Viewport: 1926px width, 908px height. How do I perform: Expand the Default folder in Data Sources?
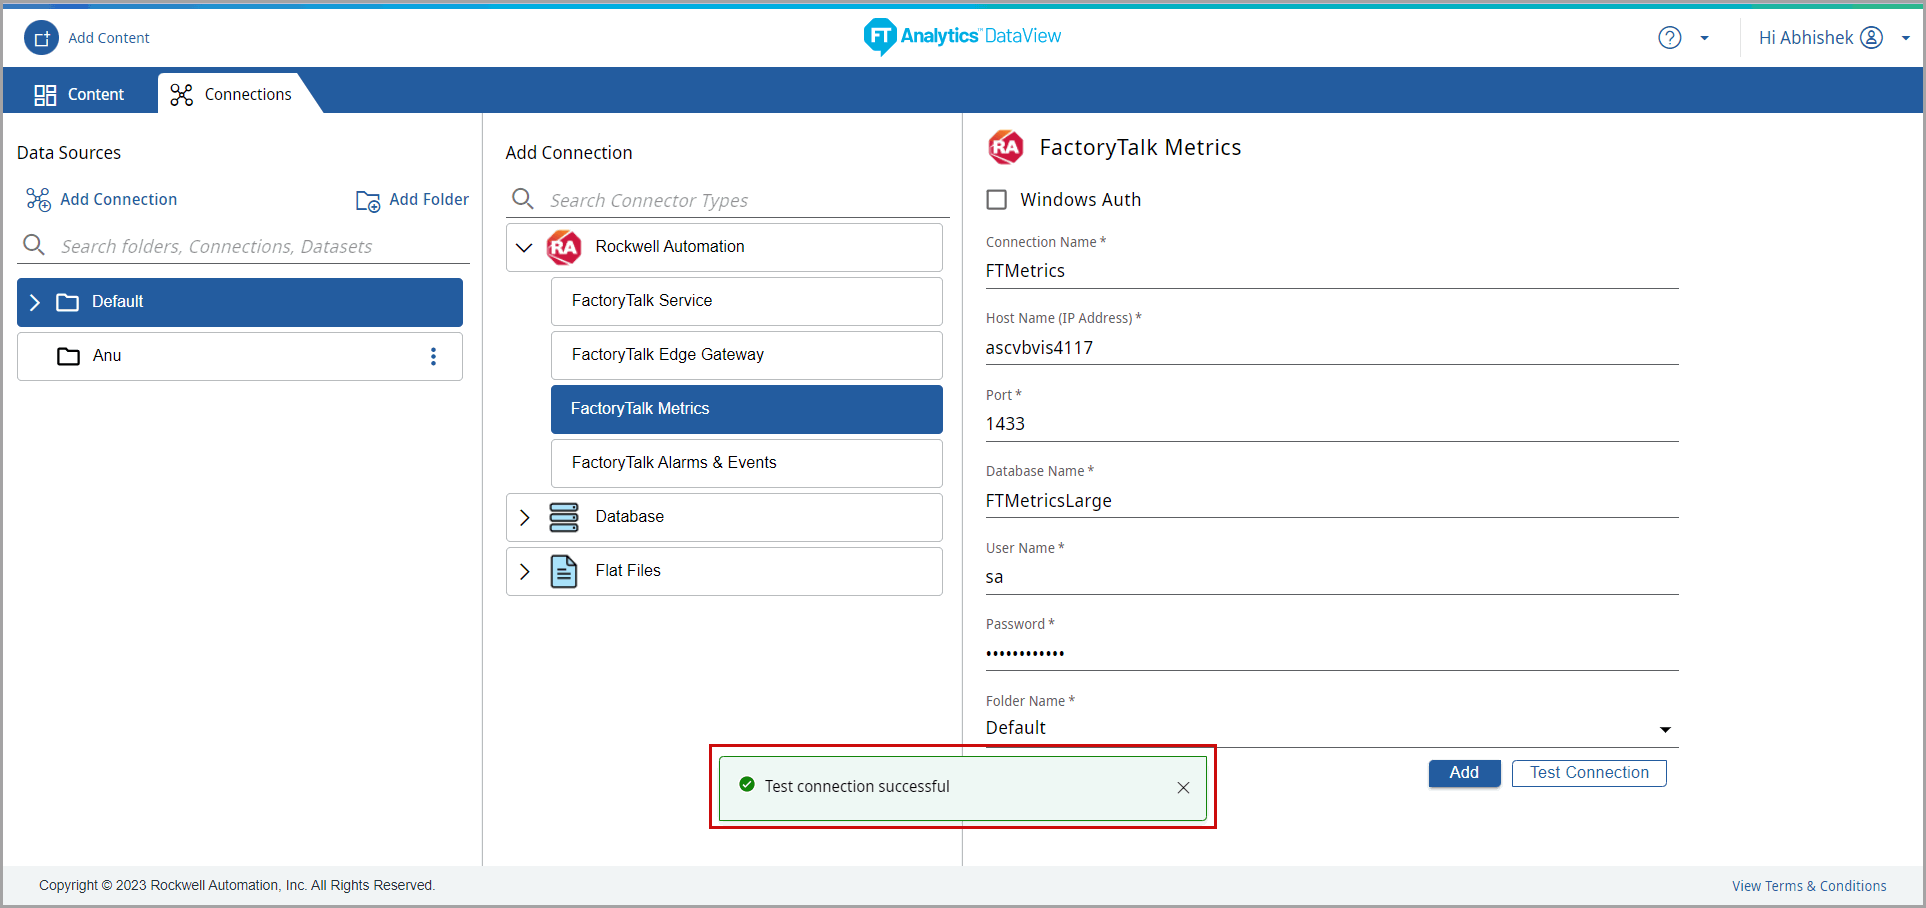pyautogui.click(x=35, y=302)
